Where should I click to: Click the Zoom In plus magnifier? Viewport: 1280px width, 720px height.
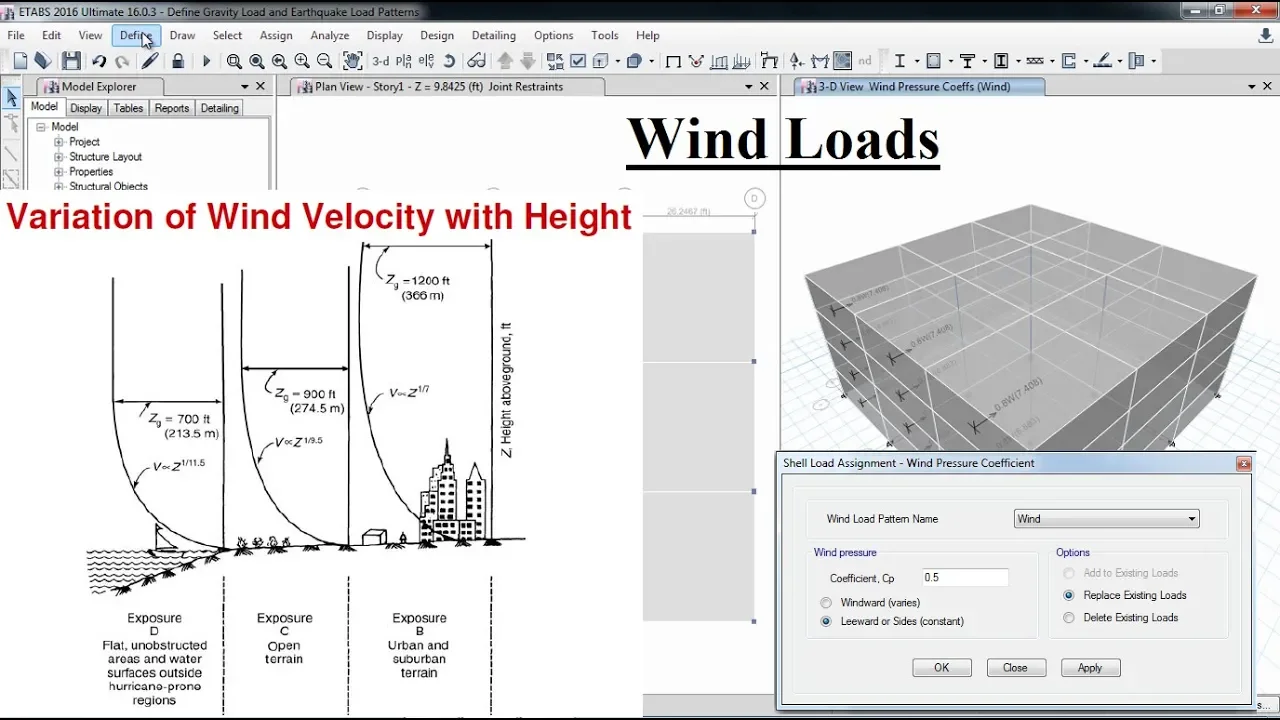pos(302,61)
